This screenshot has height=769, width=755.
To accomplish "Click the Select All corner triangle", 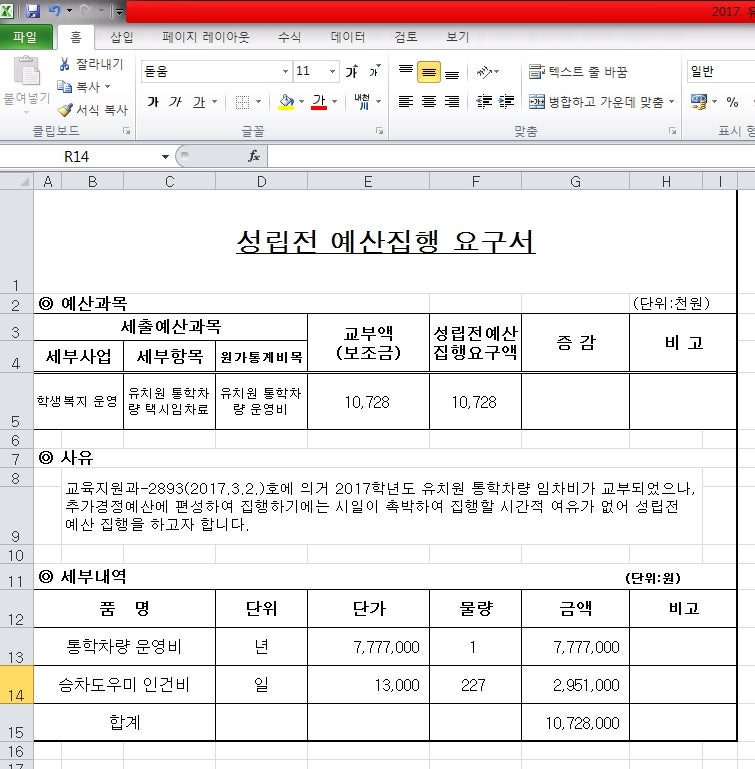I will point(17,181).
